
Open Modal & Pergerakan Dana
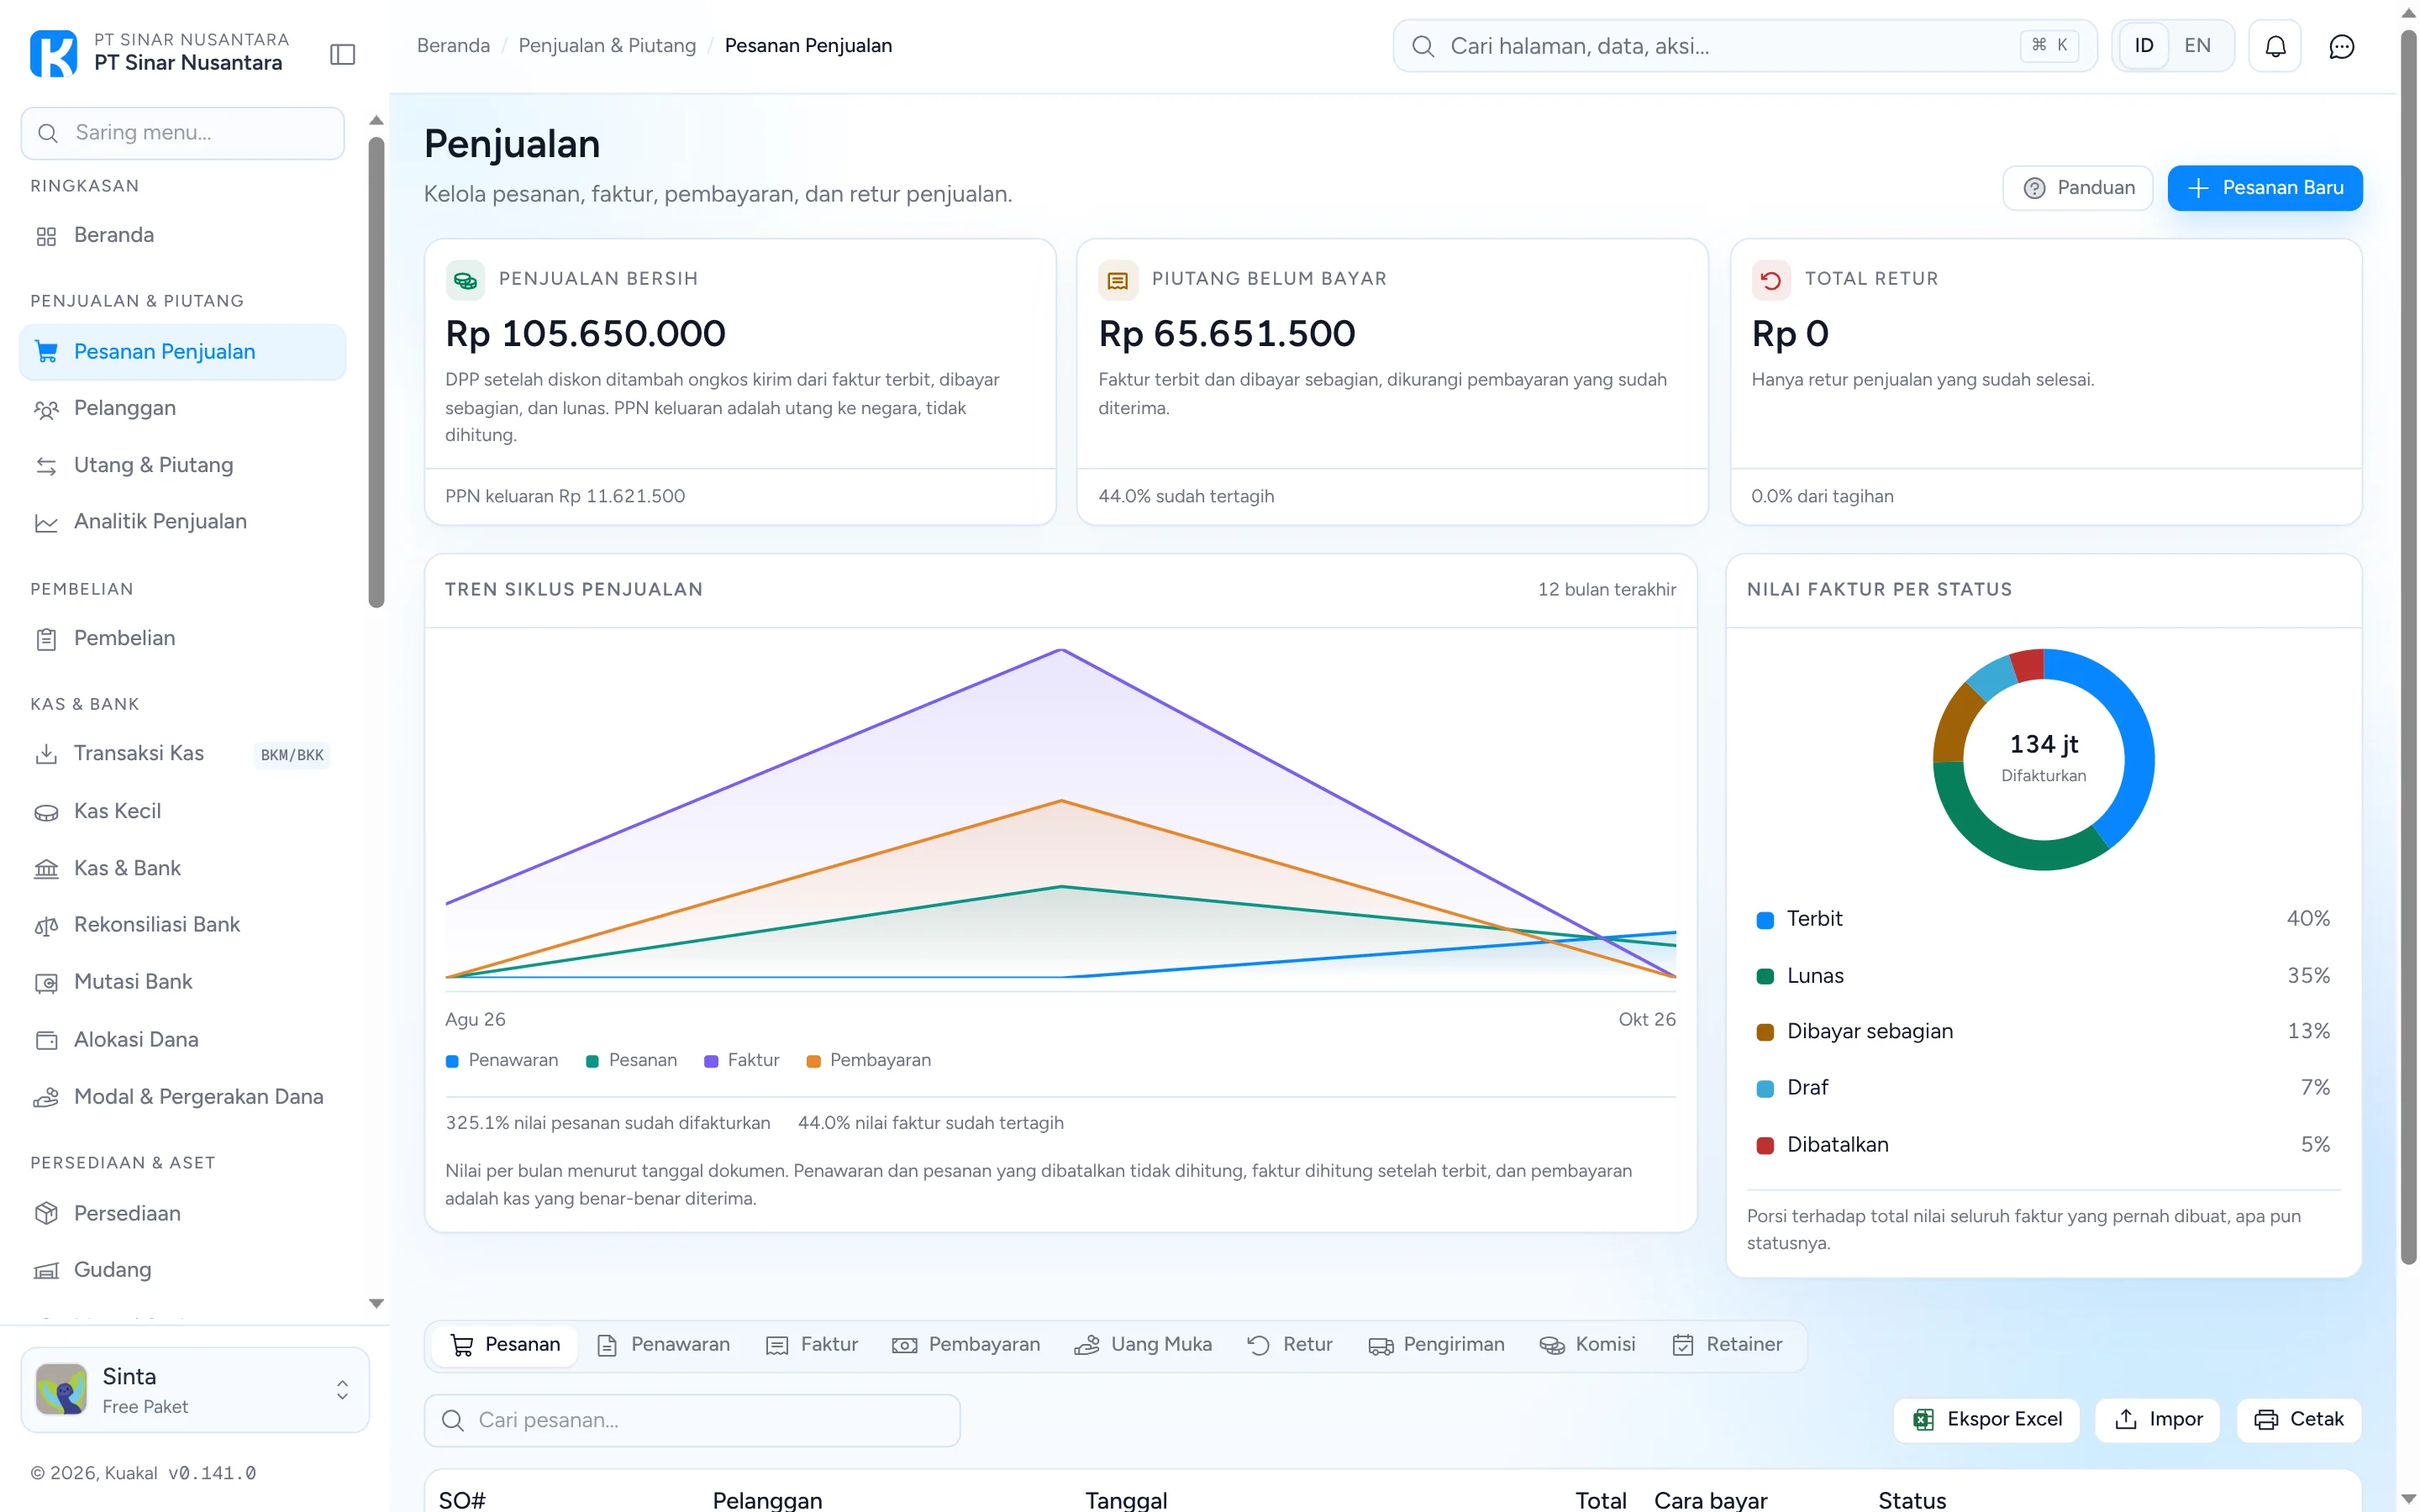pos(183,1097)
